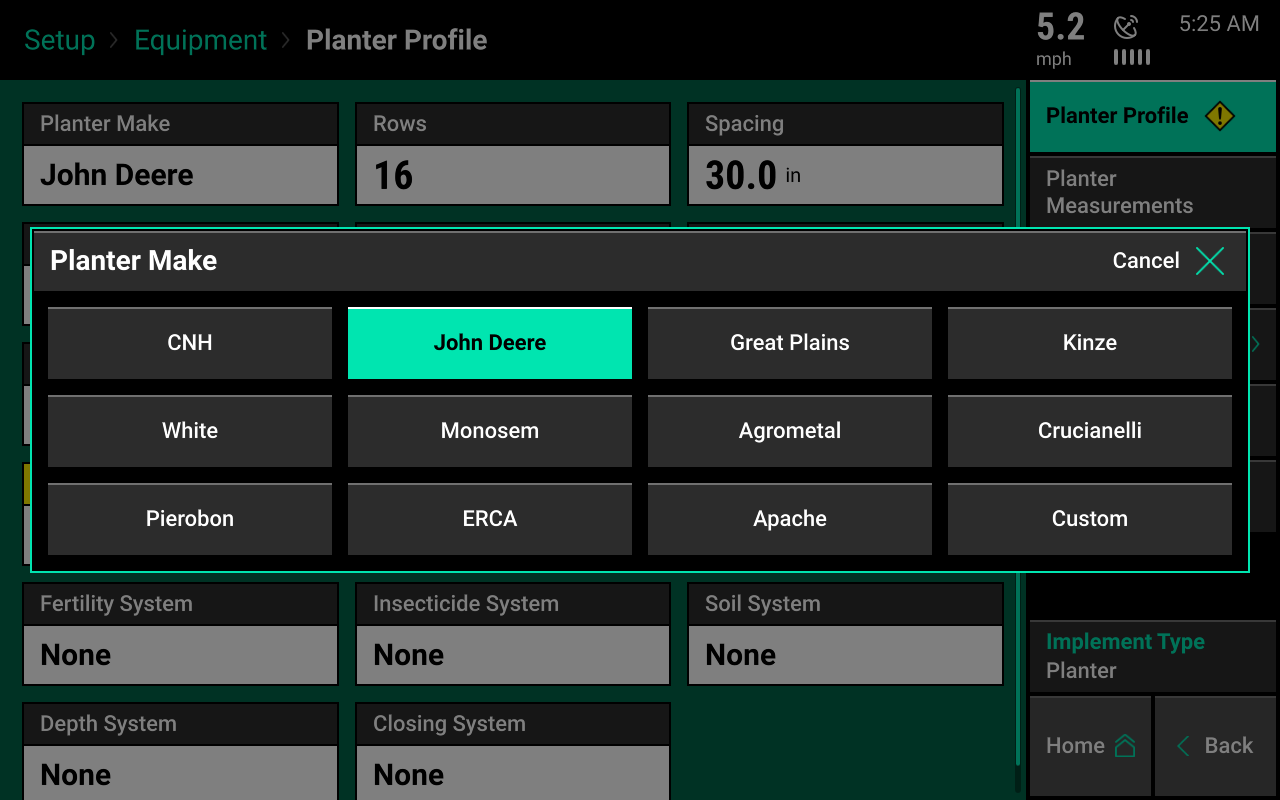This screenshot has width=1280, height=800.
Task: Tap the yellow warning diamond on Planter Profile
Action: [1220, 116]
